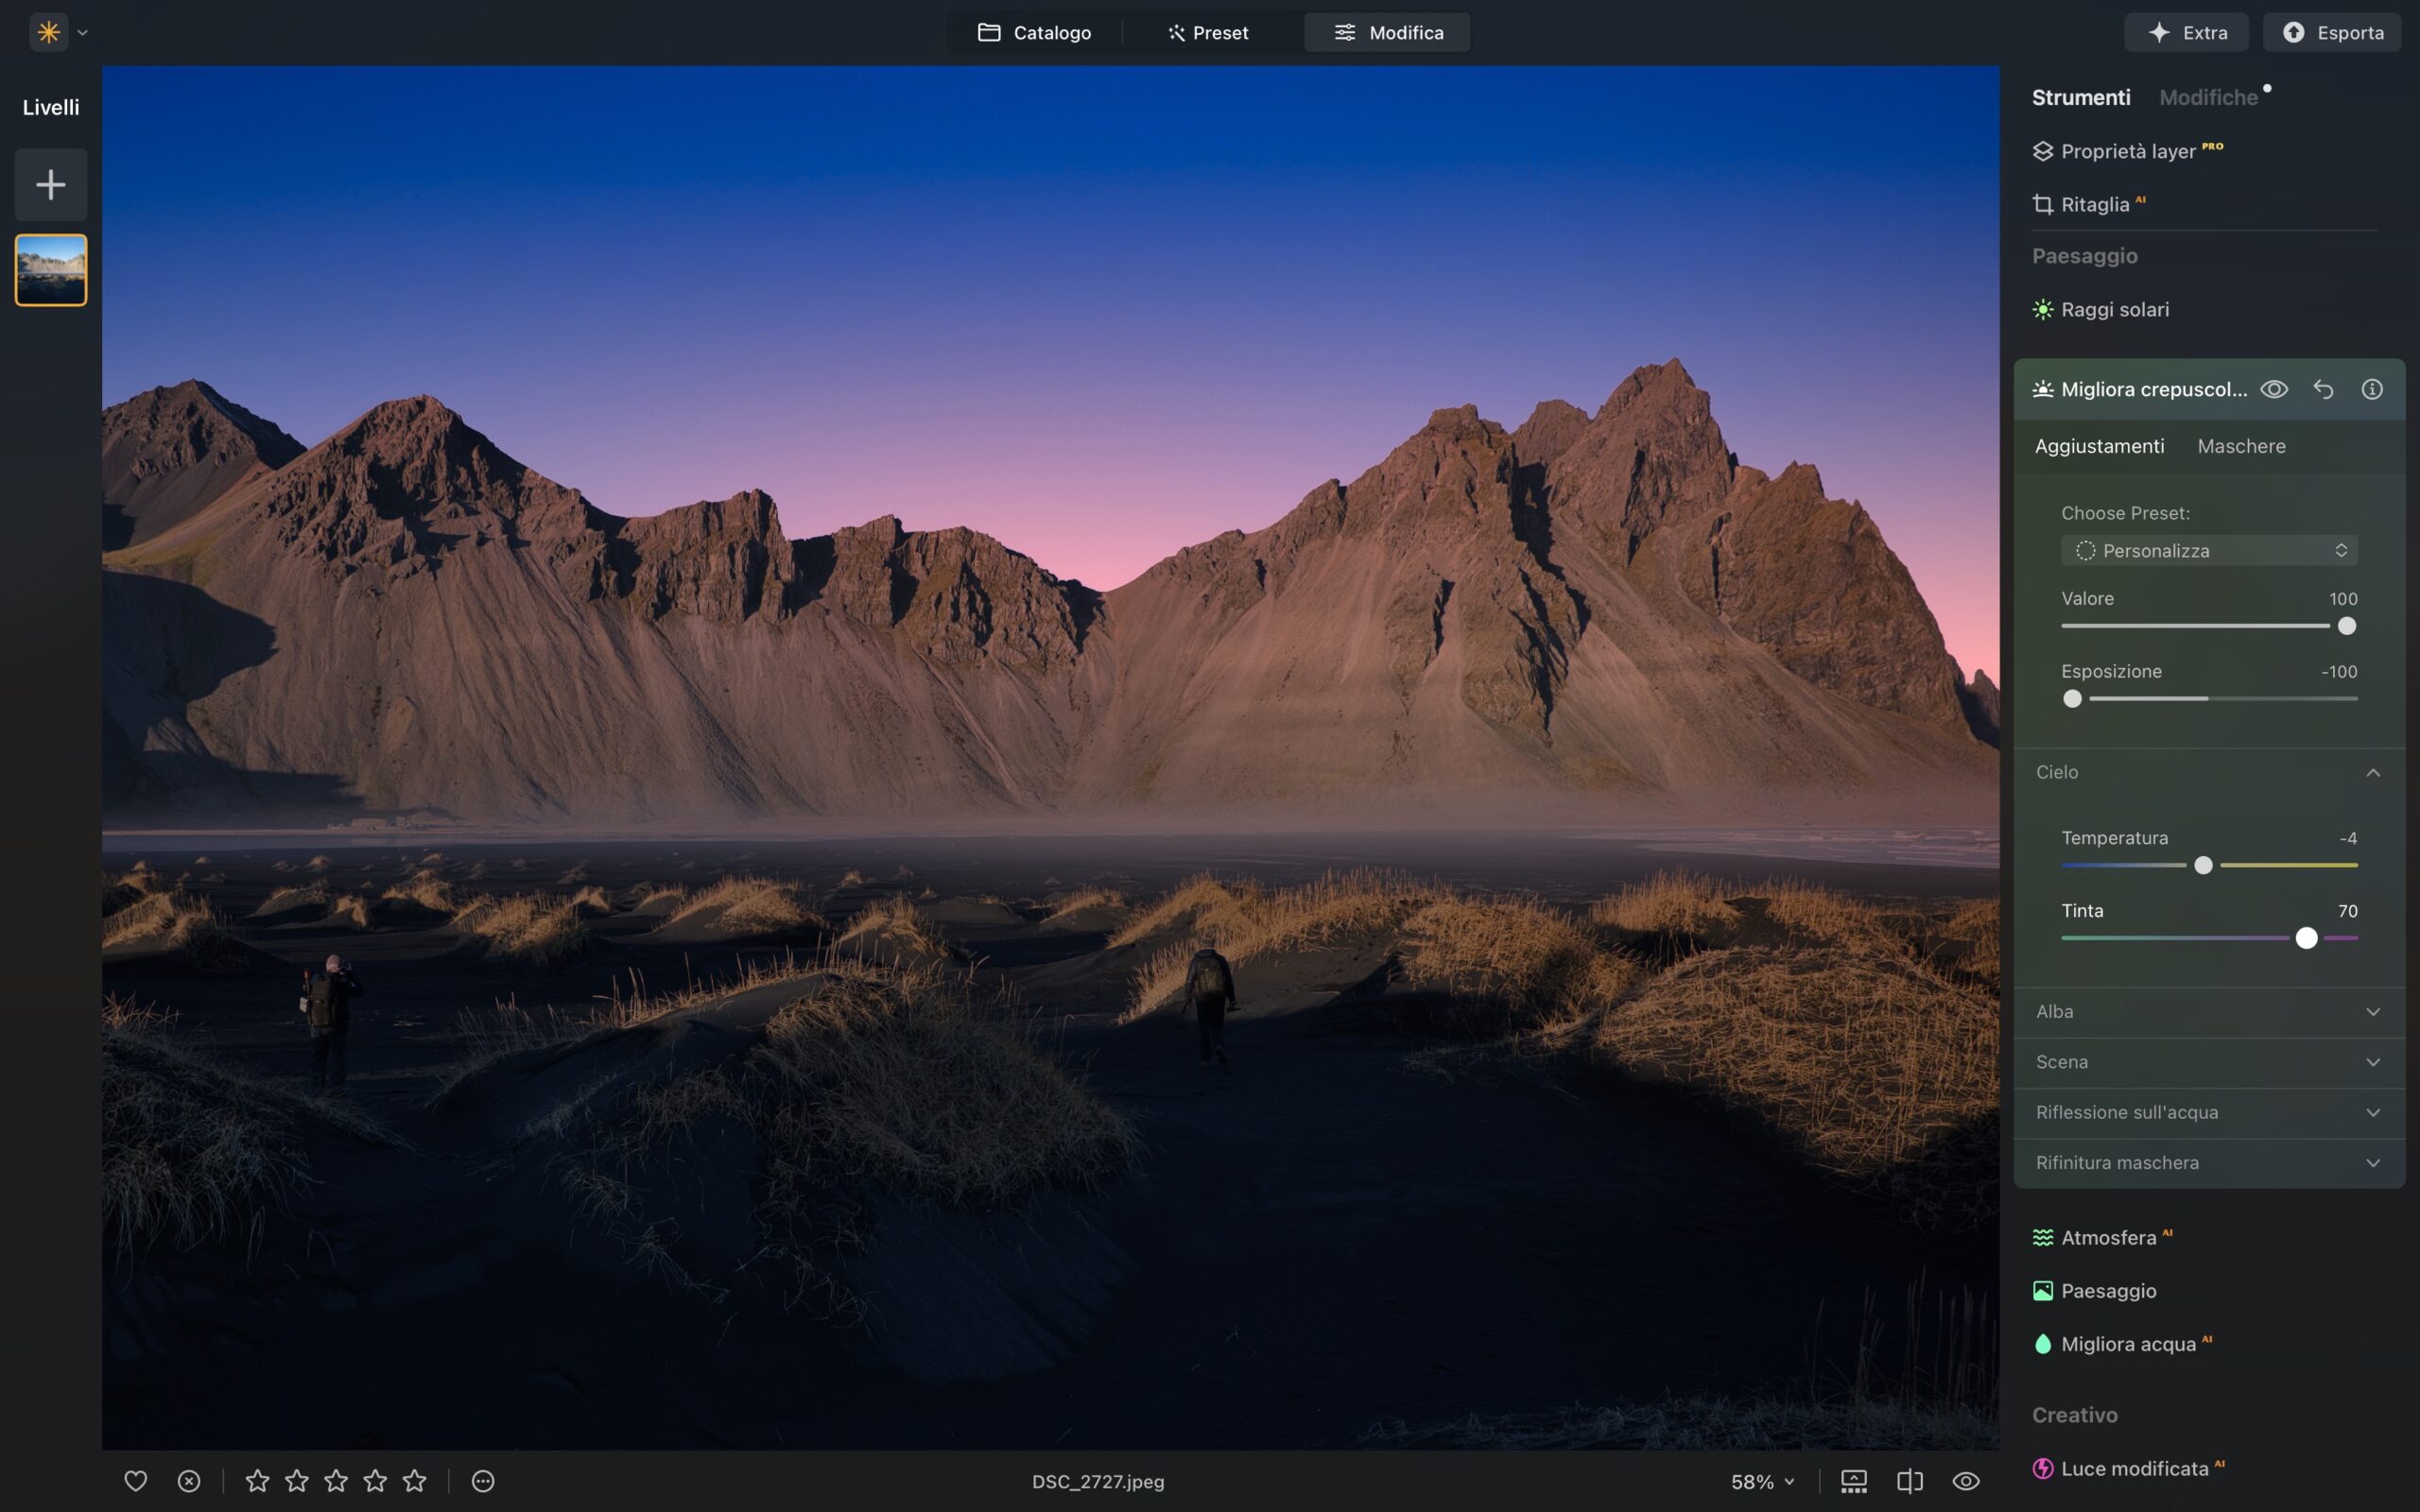Viewport: 2420px width, 1512px height.
Task: Open the Atmosfera AI tool
Action: tap(2110, 1237)
